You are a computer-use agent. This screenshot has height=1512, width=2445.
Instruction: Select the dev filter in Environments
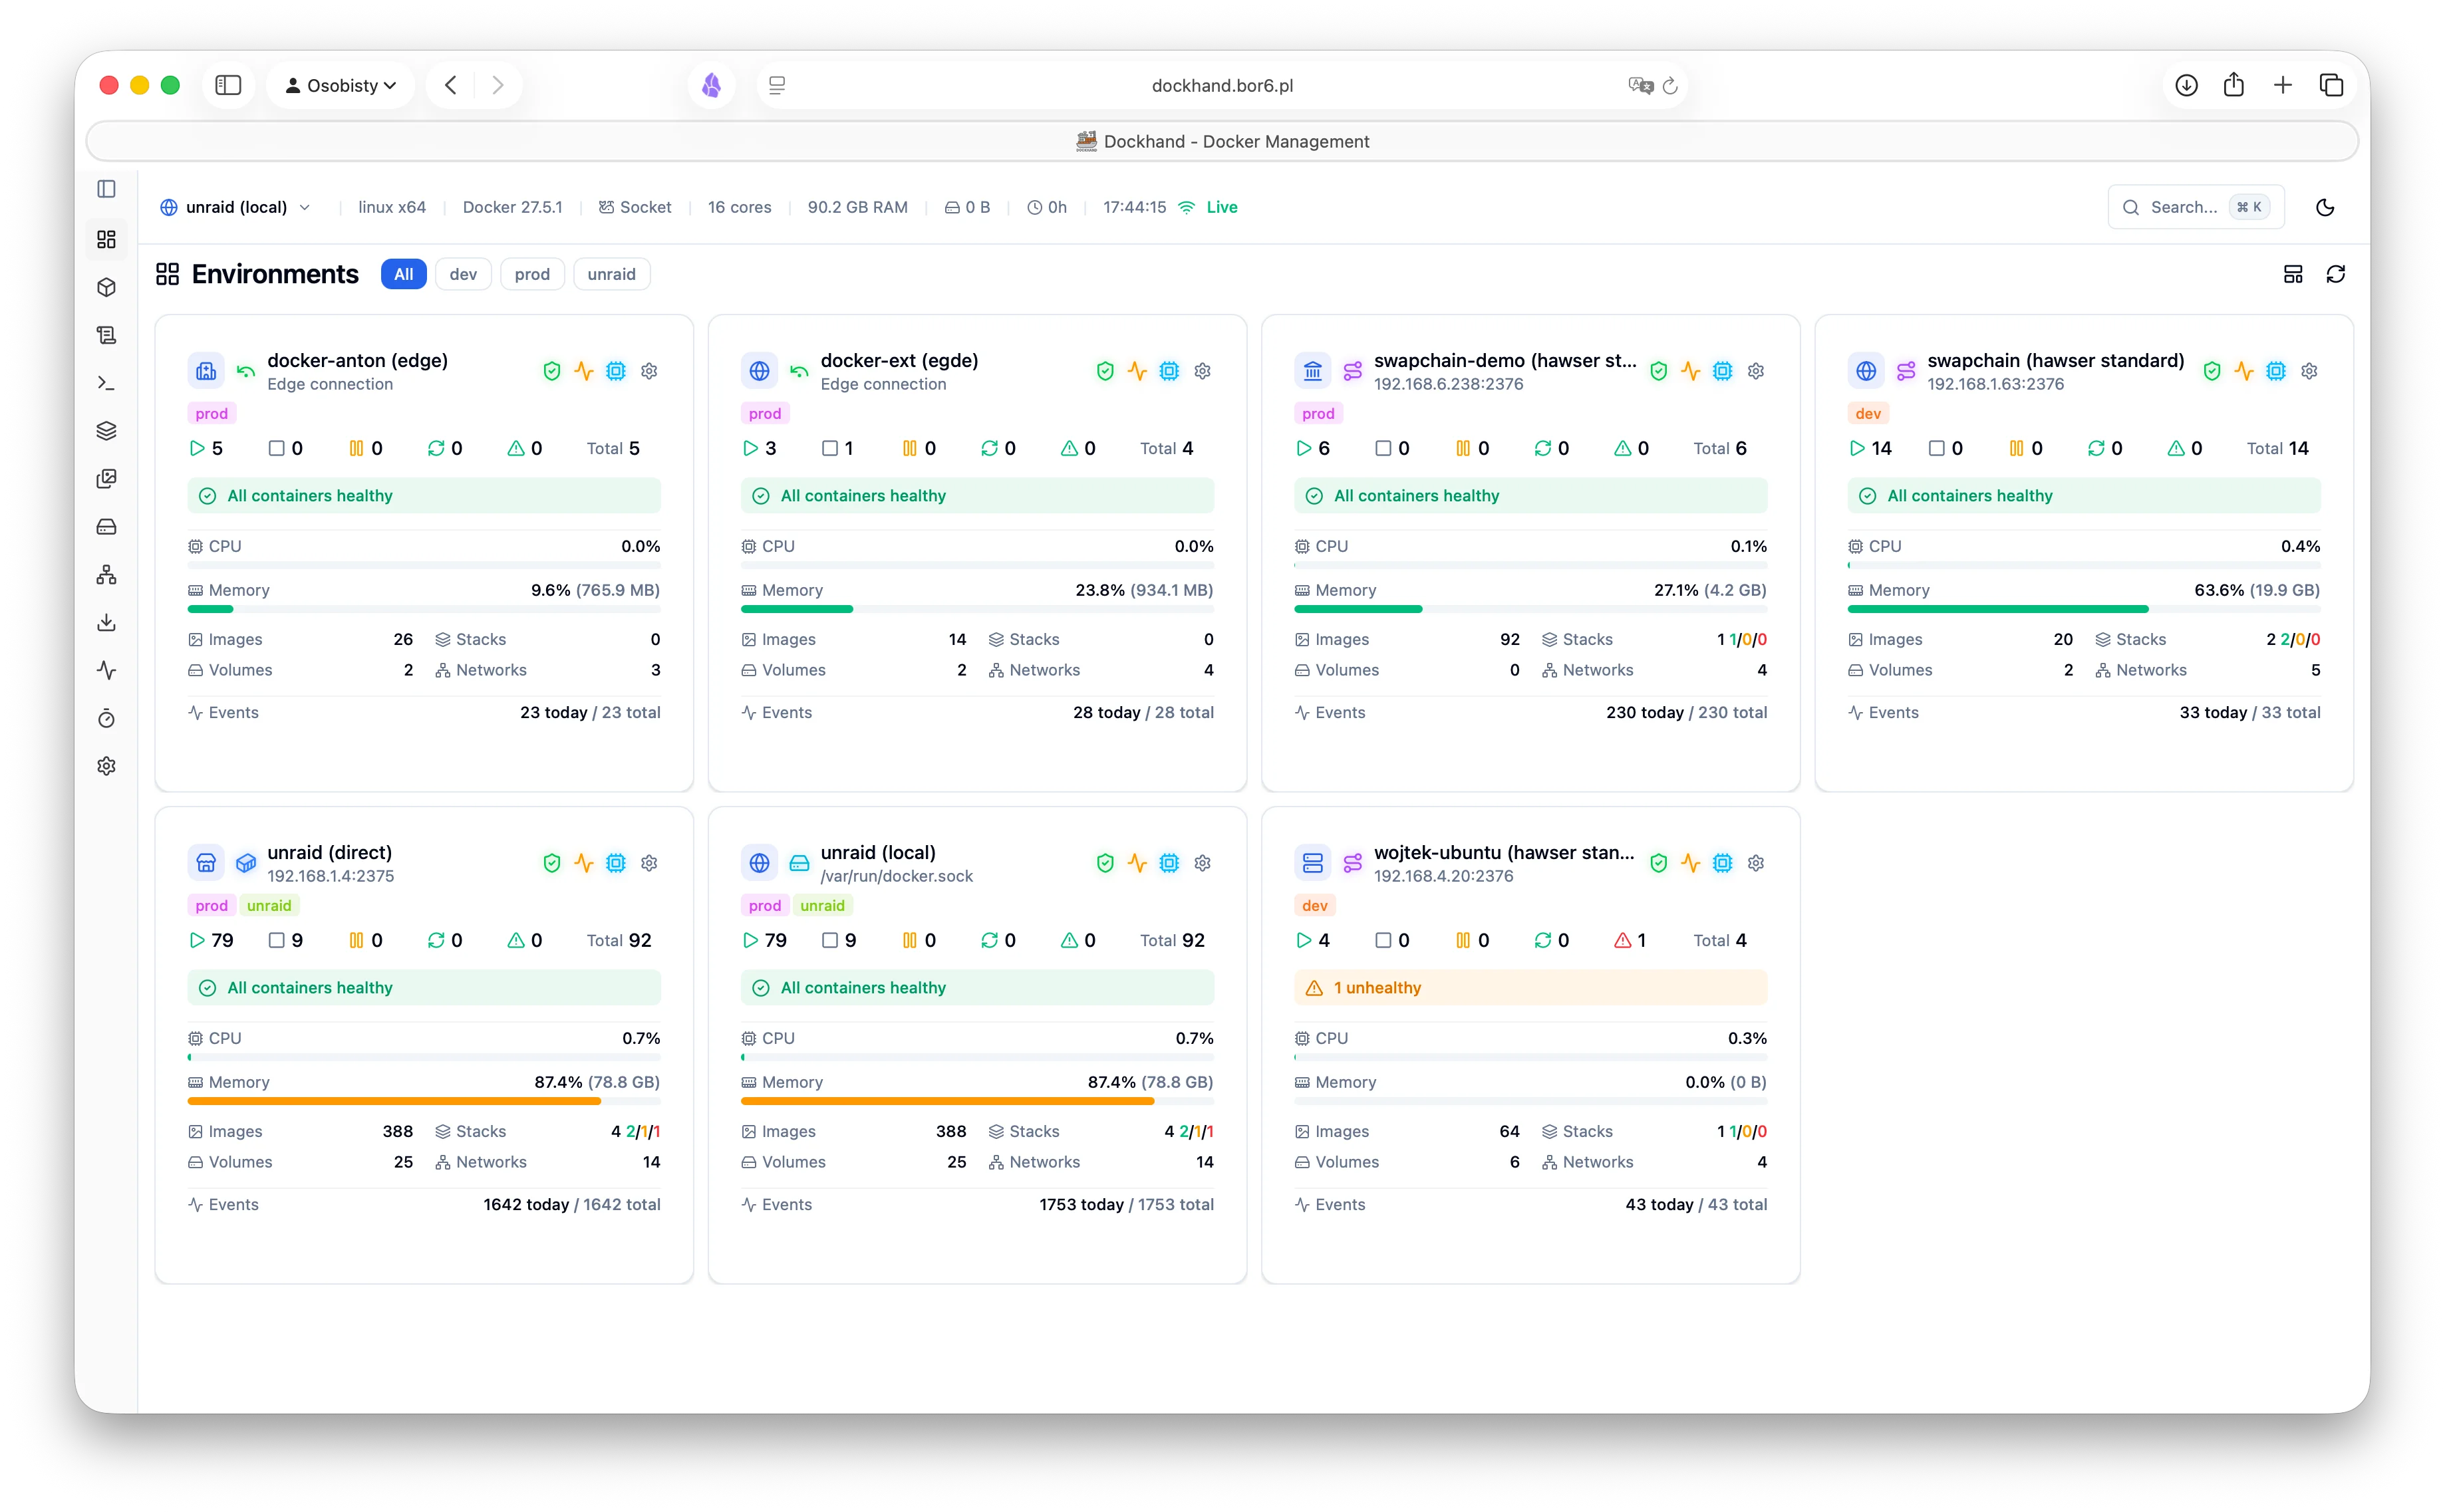pos(463,274)
